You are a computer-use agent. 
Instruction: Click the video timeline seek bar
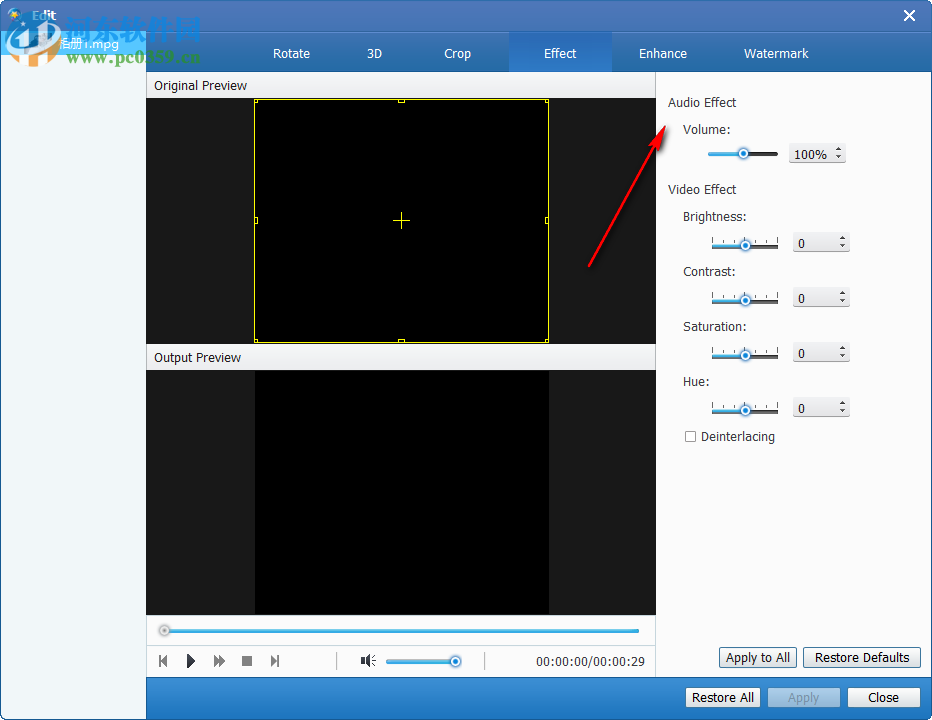click(x=400, y=631)
